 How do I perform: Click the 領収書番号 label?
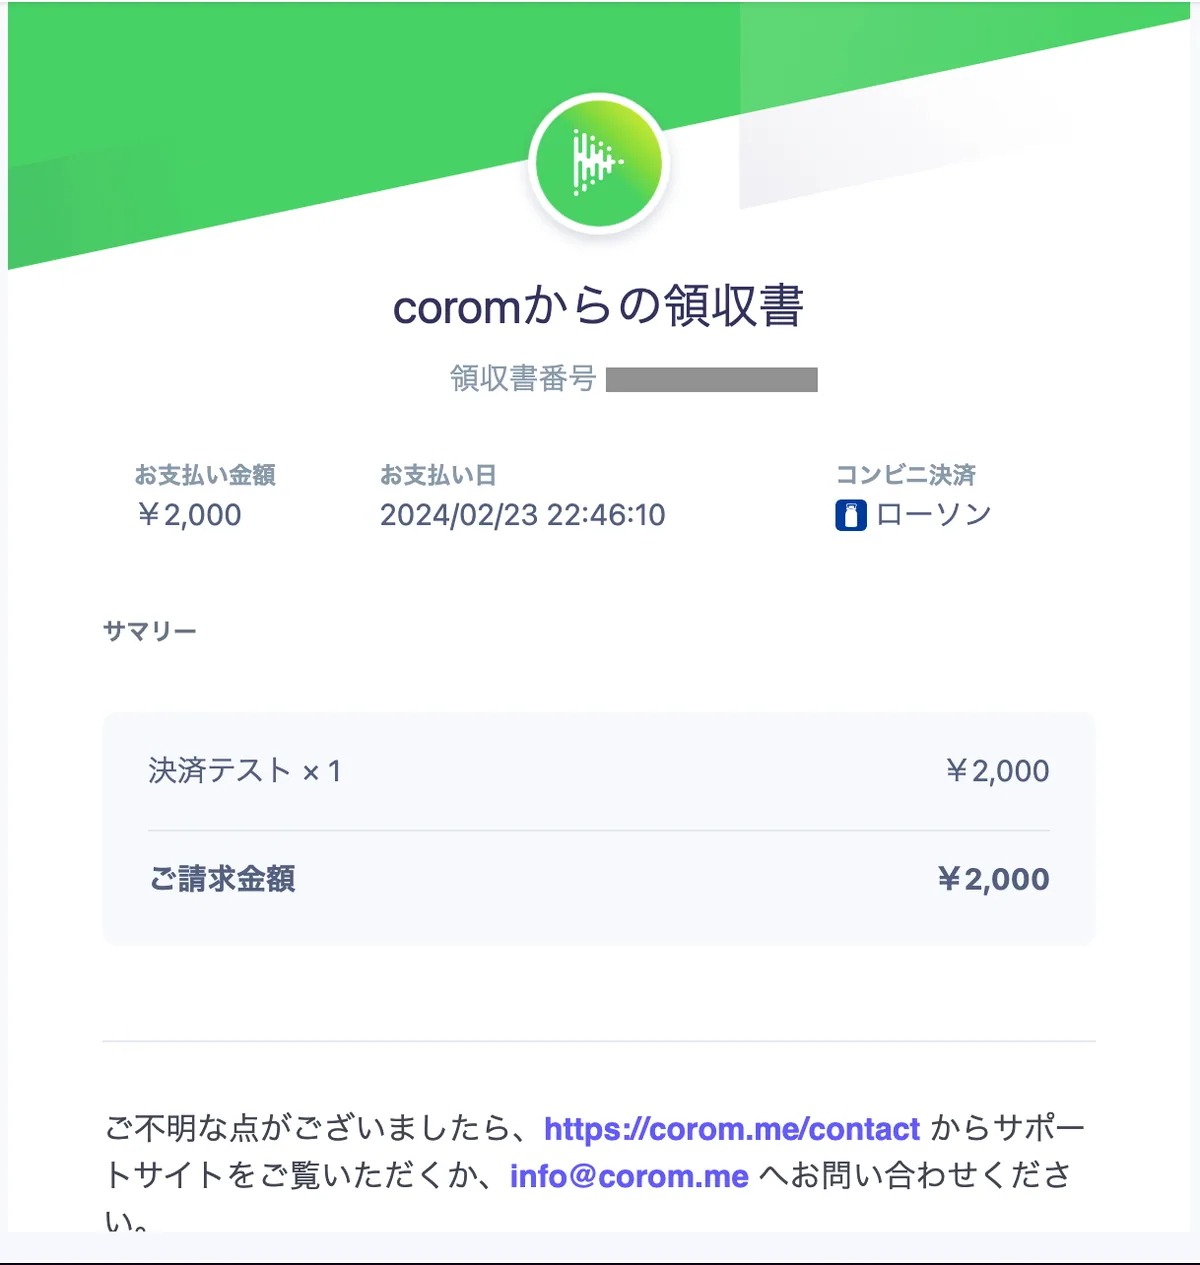[522, 379]
